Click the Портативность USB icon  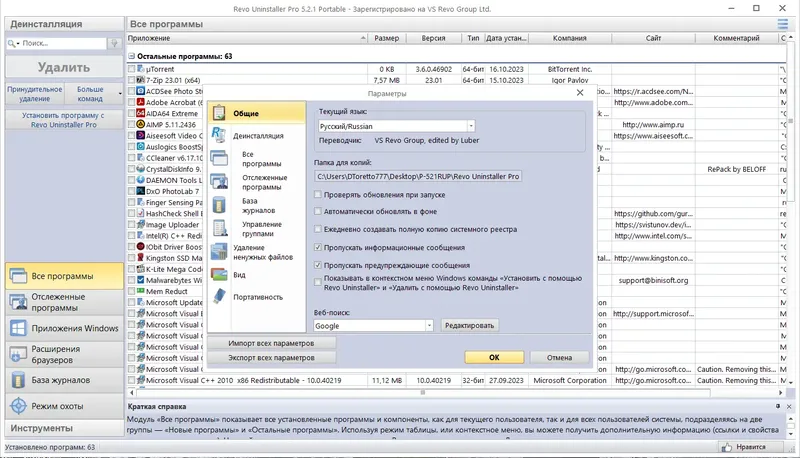point(219,296)
